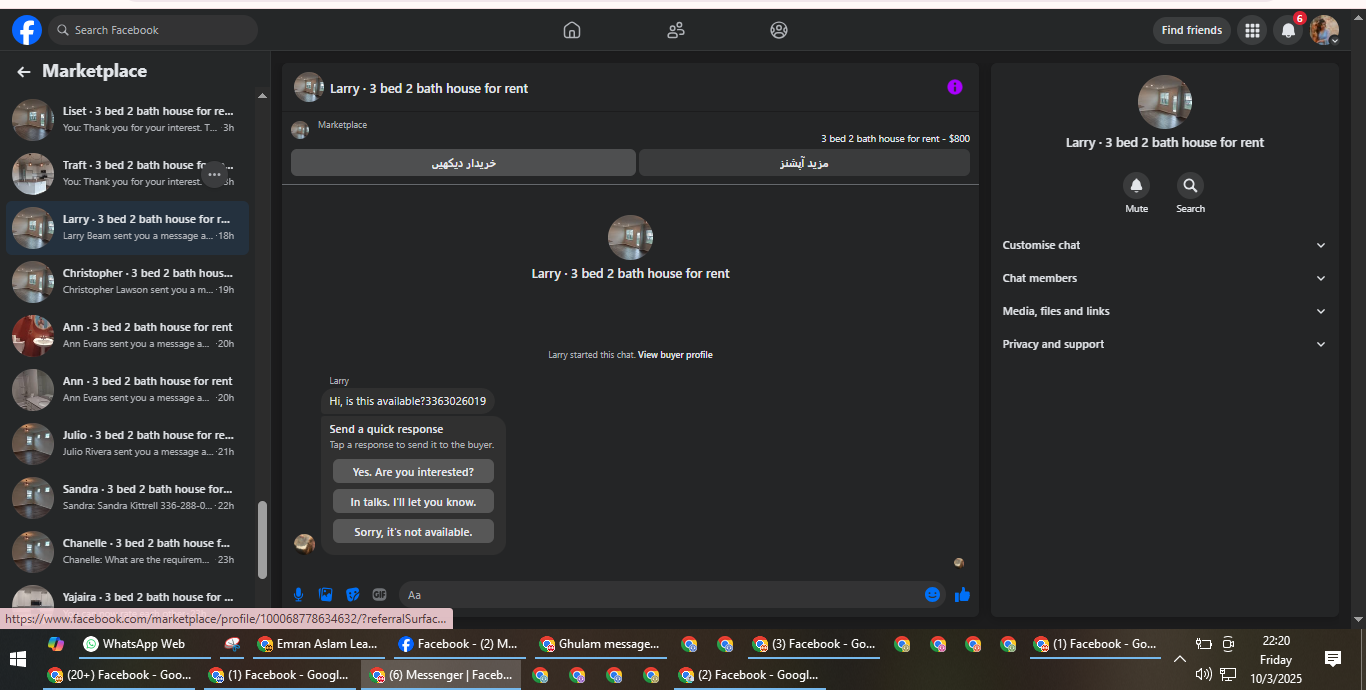Send quick response In talks. I'll let you know.
Image resolution: width=1366 pixels, height=690 pixels.
[x=413, y=502]
